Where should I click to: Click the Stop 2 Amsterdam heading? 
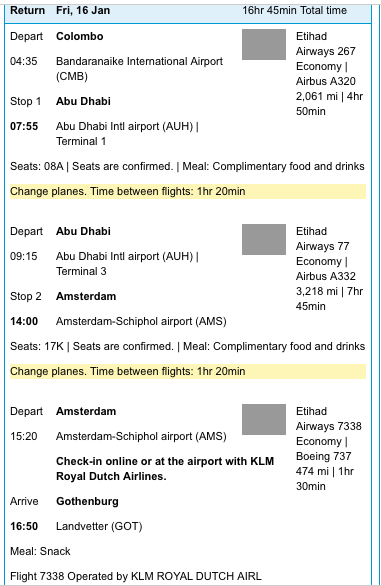click(63, 296)
